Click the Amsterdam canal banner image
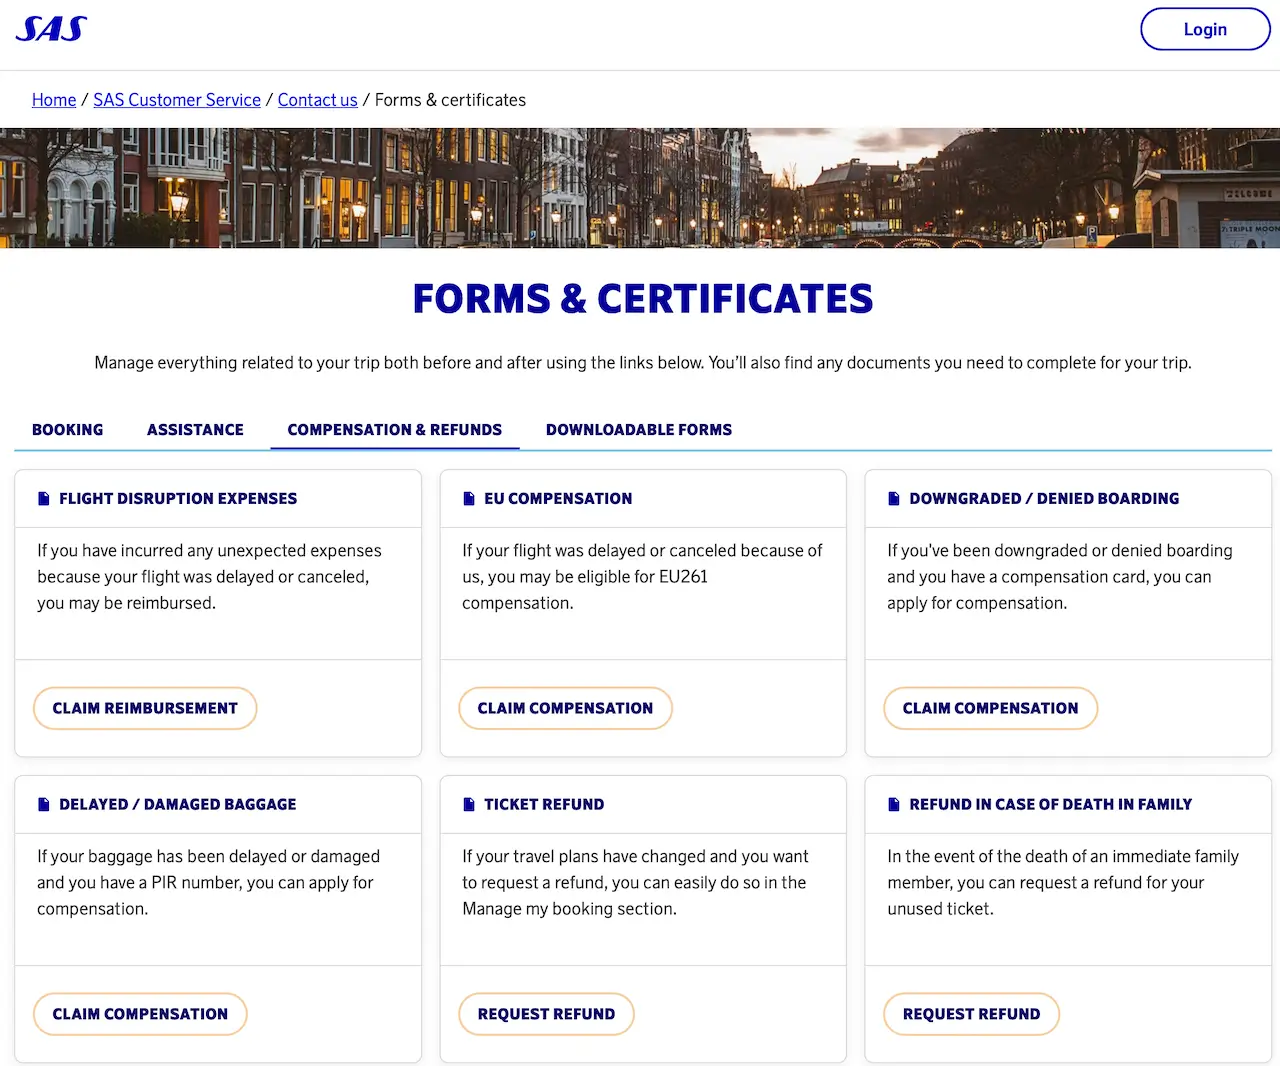1280x1066 pixels. [x=640, y=188]
